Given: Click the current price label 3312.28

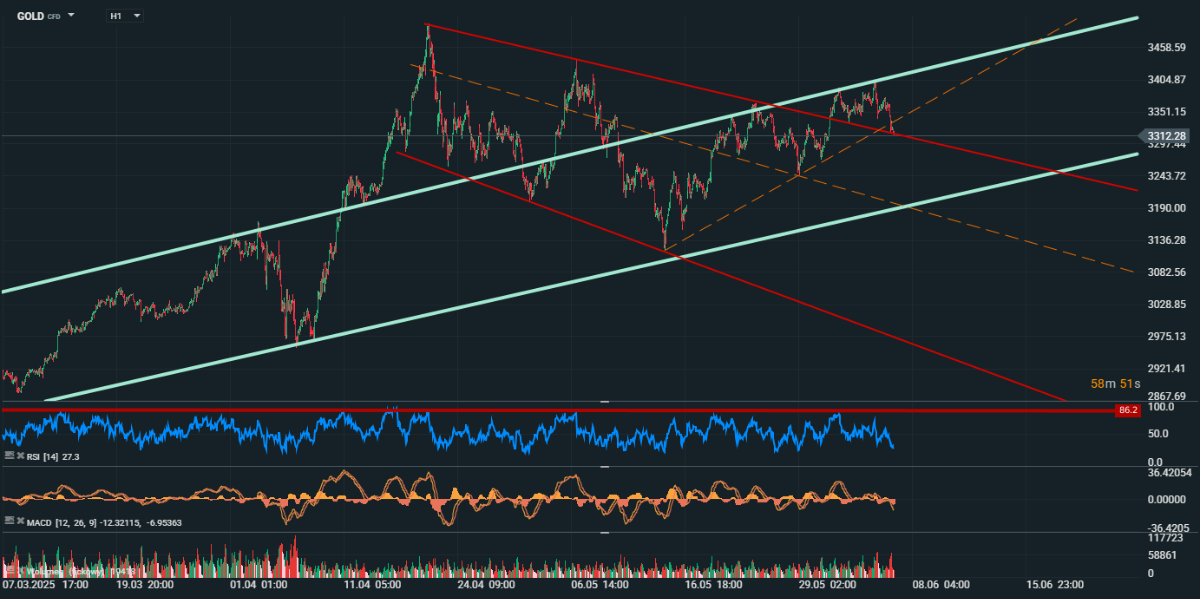Looking at the screenshot, I should pyautogui.click(x=1167, y=136).
